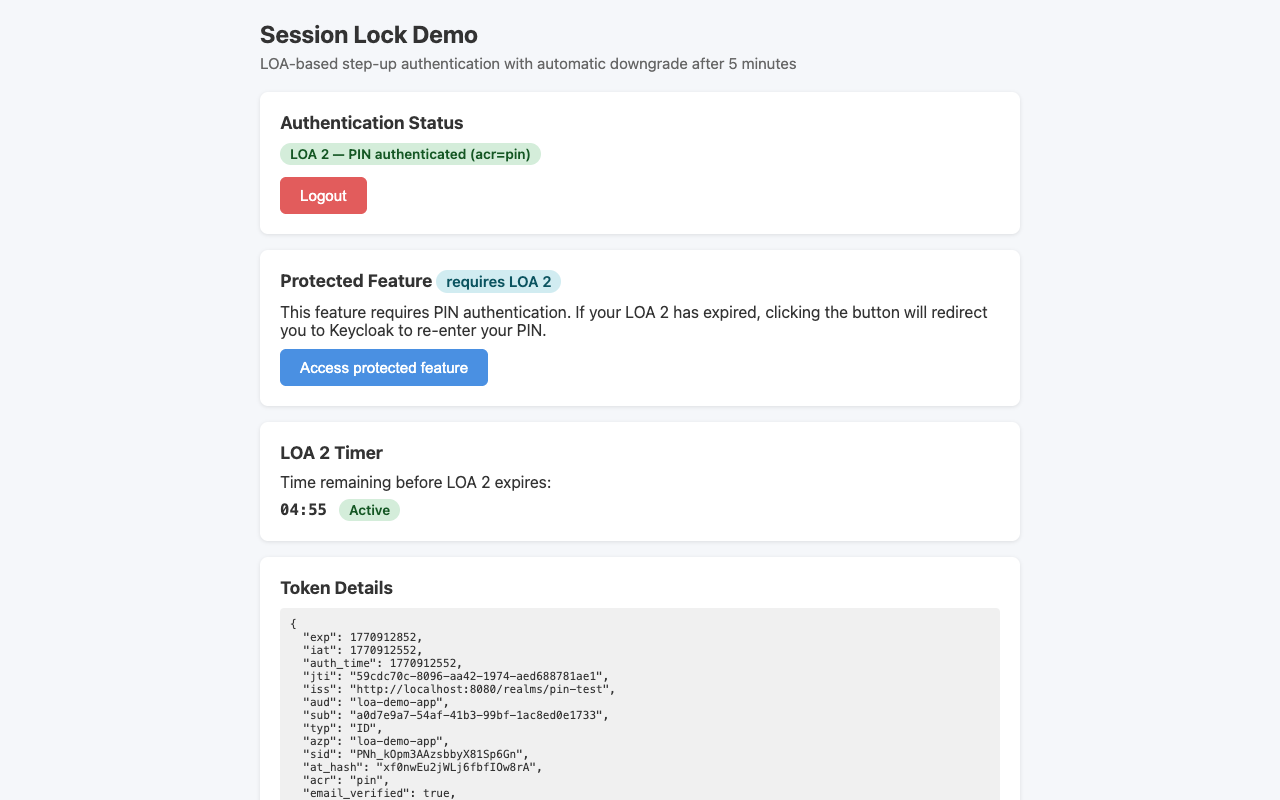1280x800 pixels.
Task: Click the Active status badge
Action: (x=369, y=510)
